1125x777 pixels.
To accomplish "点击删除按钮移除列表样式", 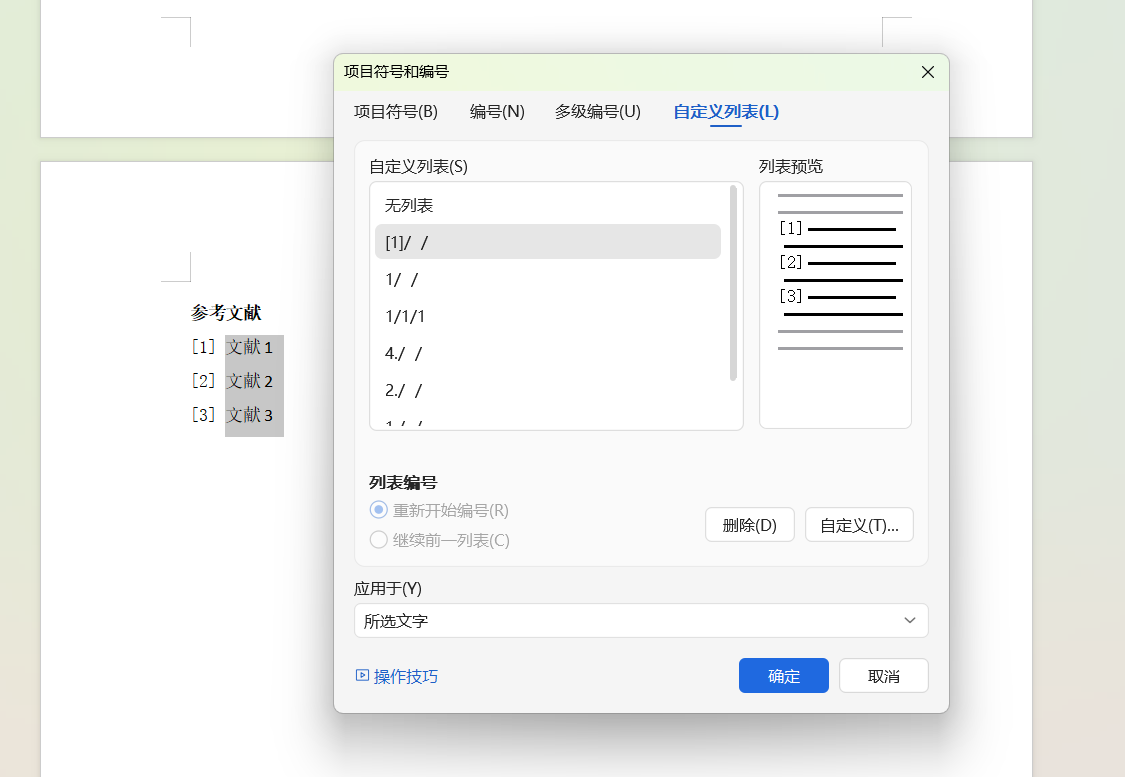I will coord(749,524).
